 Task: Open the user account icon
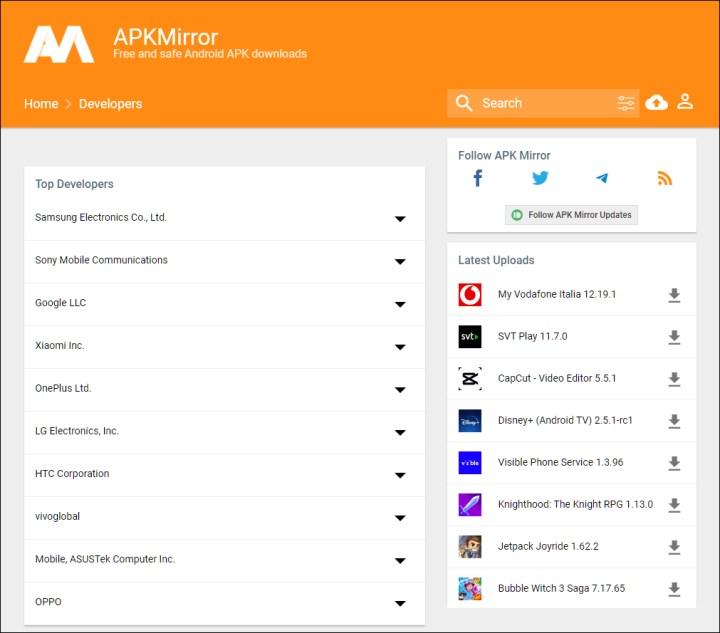tap(685, 102)
